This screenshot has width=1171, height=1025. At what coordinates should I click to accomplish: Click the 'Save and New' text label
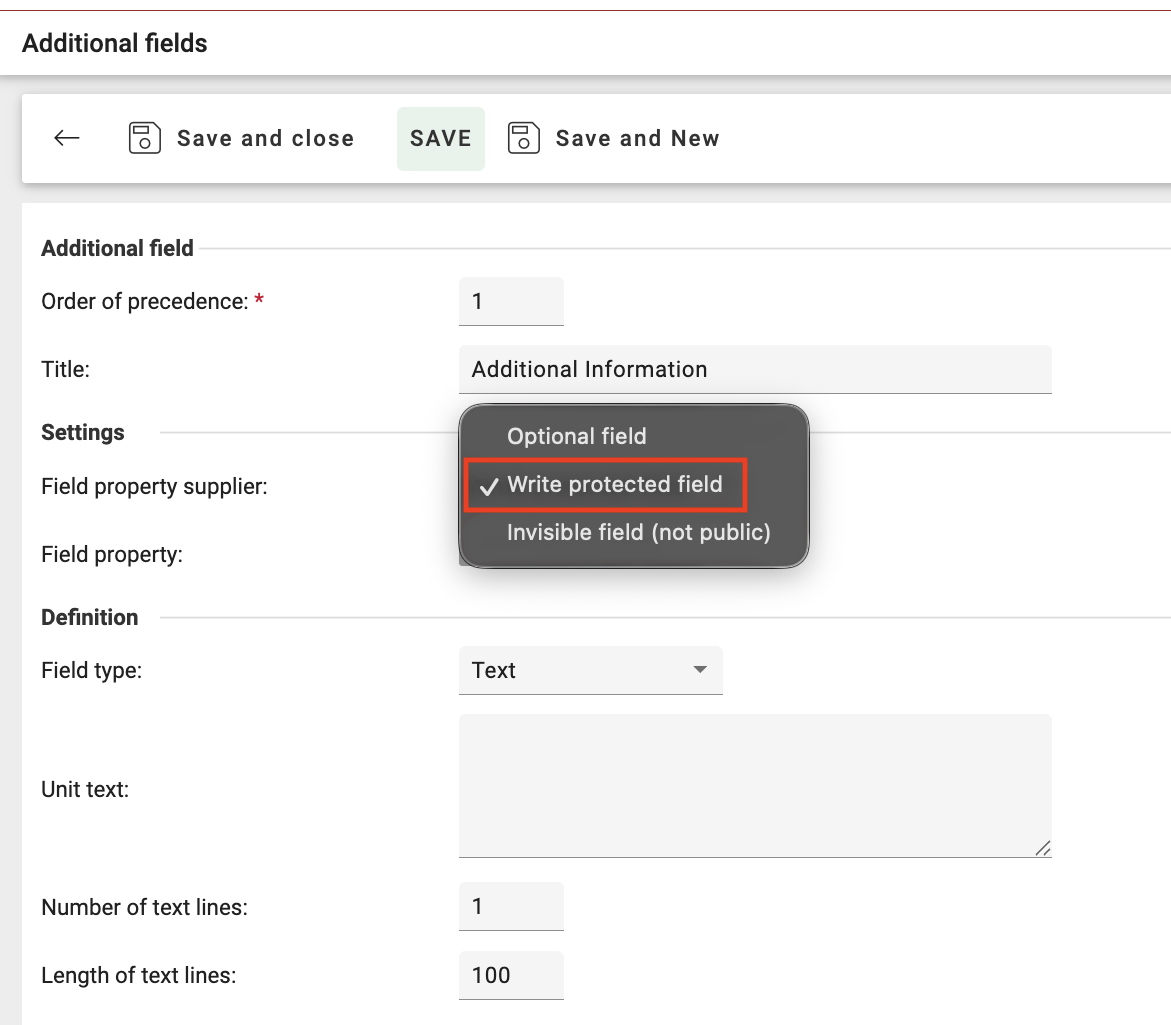pyautogui.click(x=637, y=138)
